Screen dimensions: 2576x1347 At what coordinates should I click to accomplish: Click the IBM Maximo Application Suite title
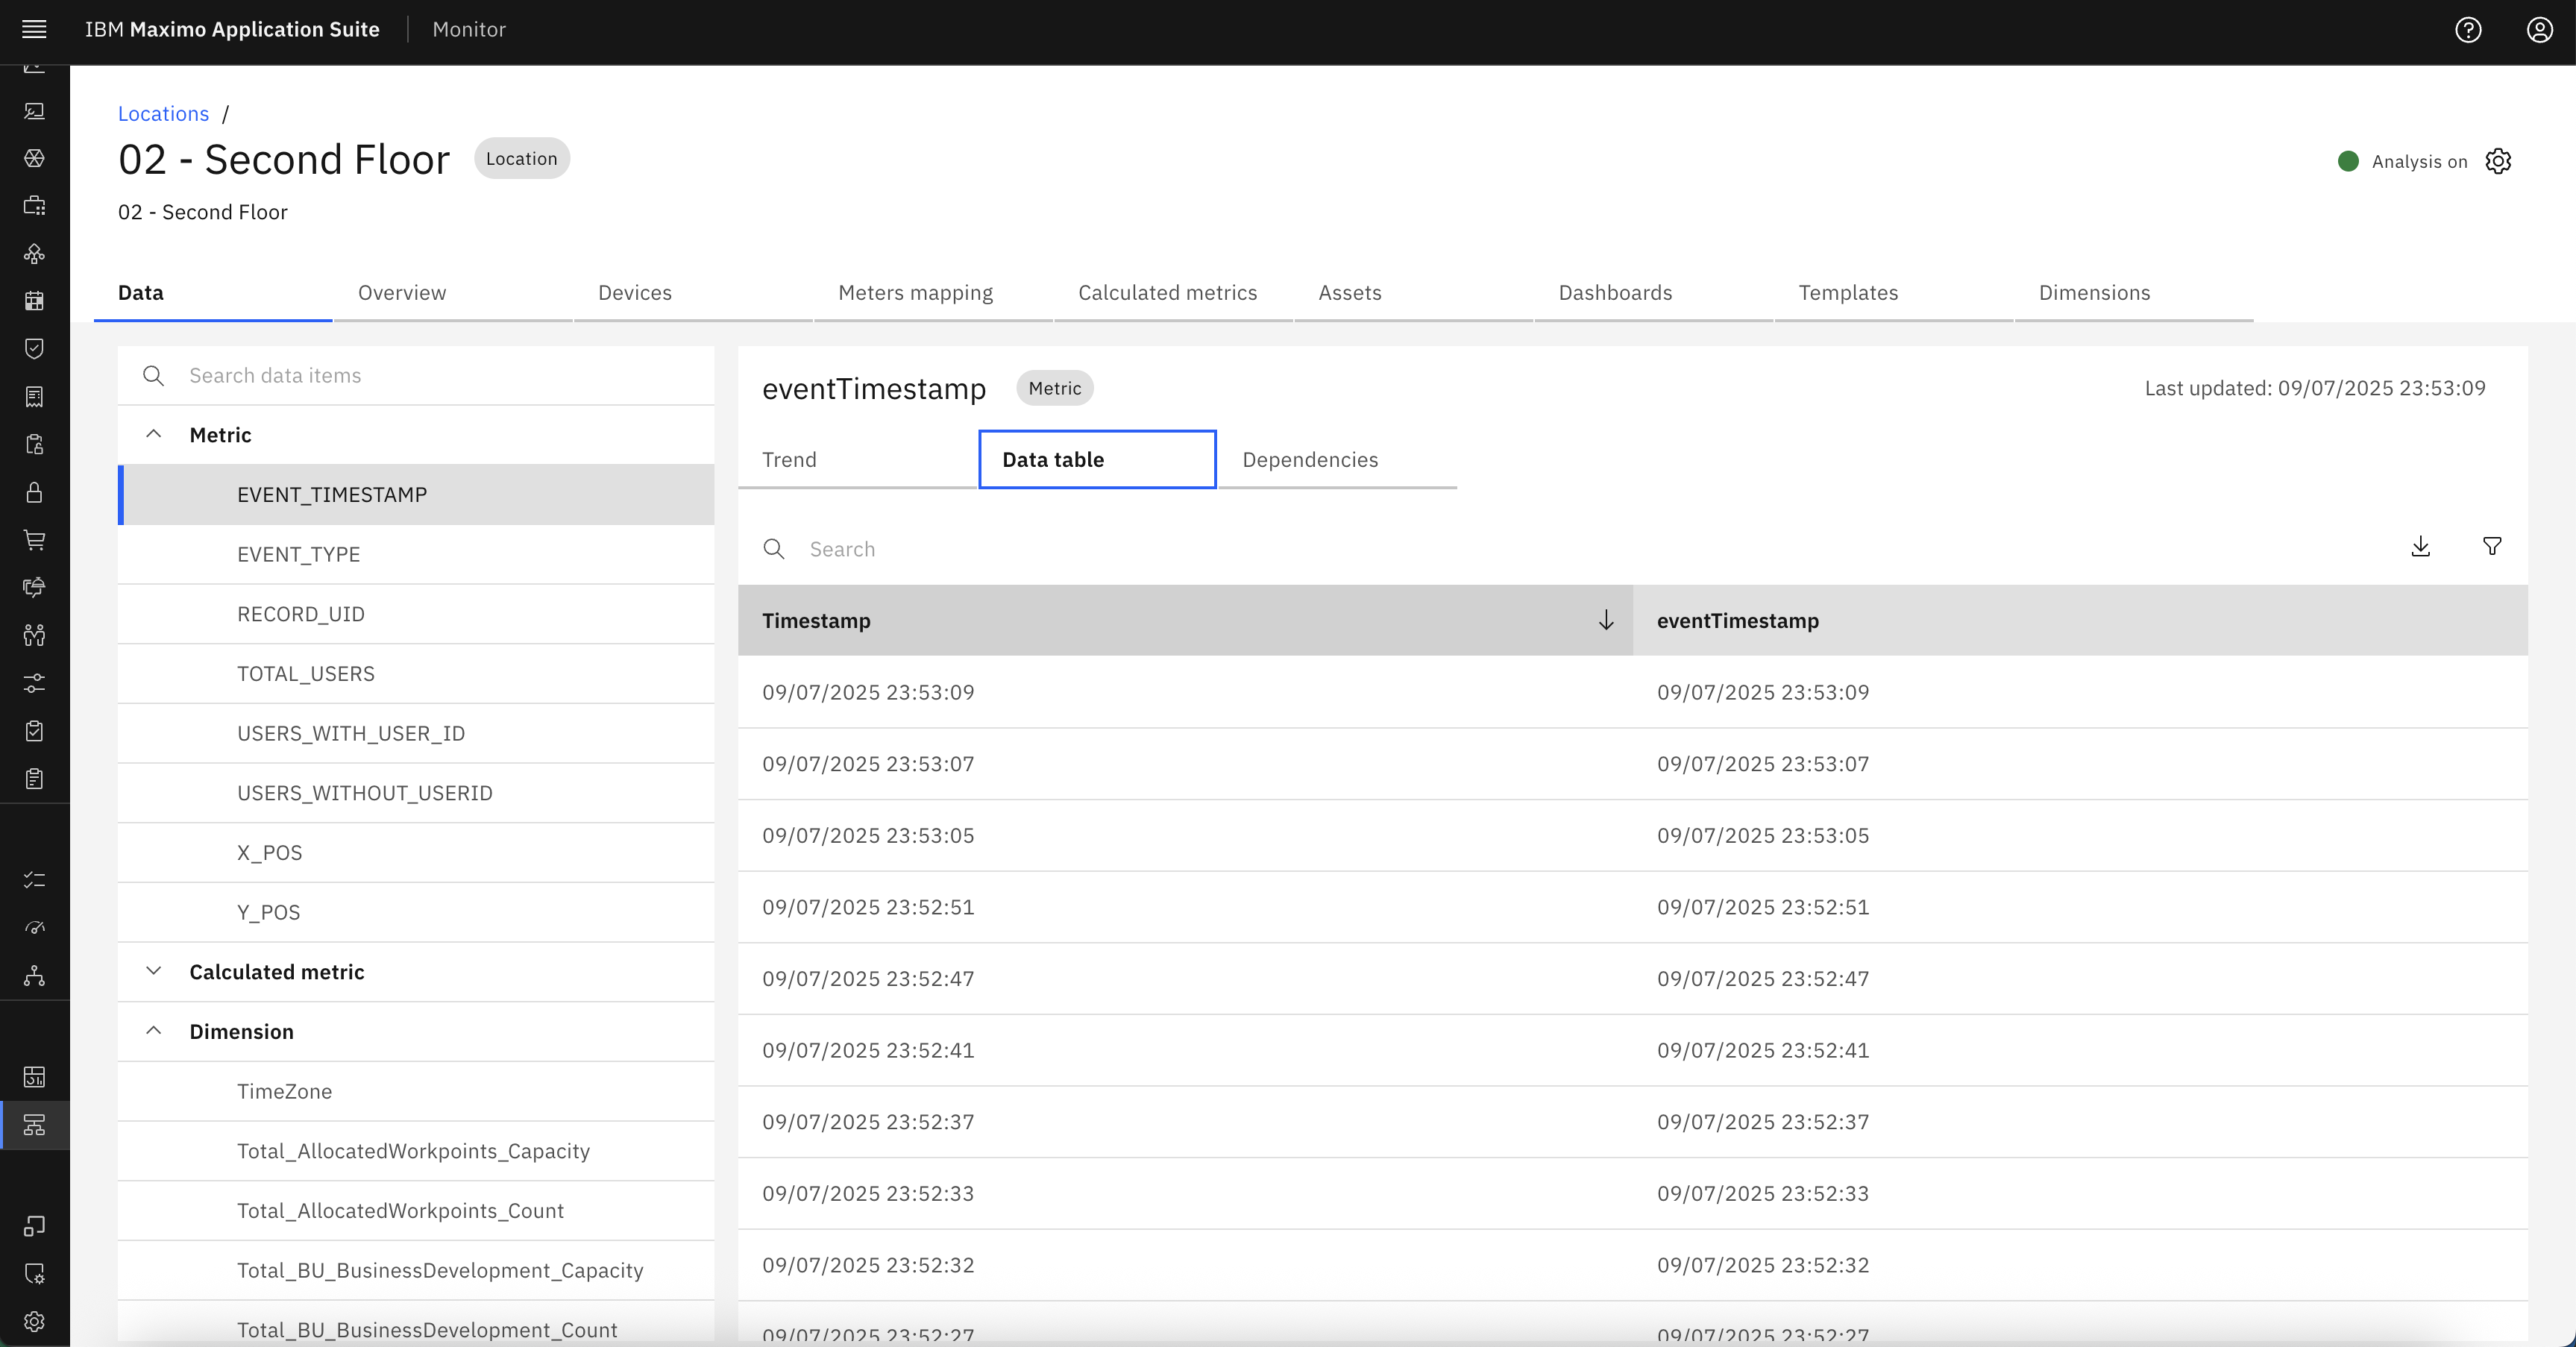click(232, 30)
